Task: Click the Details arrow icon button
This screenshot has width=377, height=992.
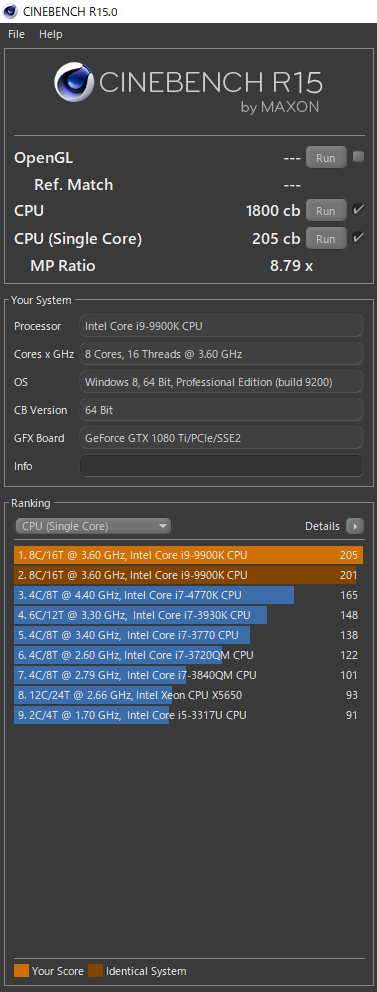Action: 354,526
